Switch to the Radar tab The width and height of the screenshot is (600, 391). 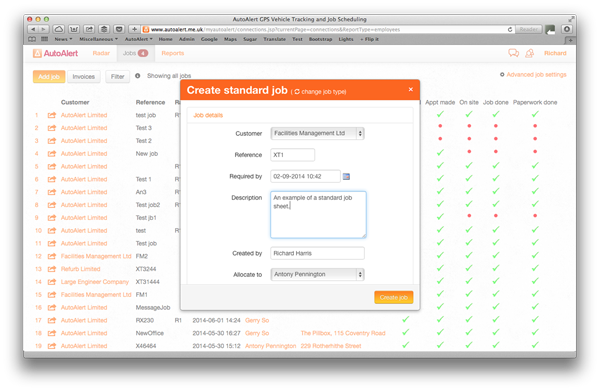101,53
